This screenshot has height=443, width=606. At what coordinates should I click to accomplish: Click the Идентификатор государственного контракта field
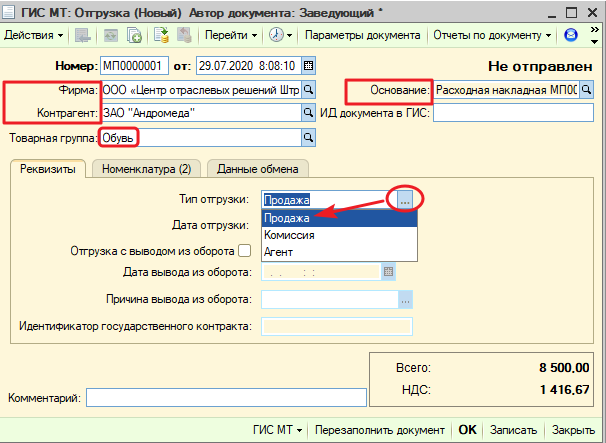[x=337, y=327]
